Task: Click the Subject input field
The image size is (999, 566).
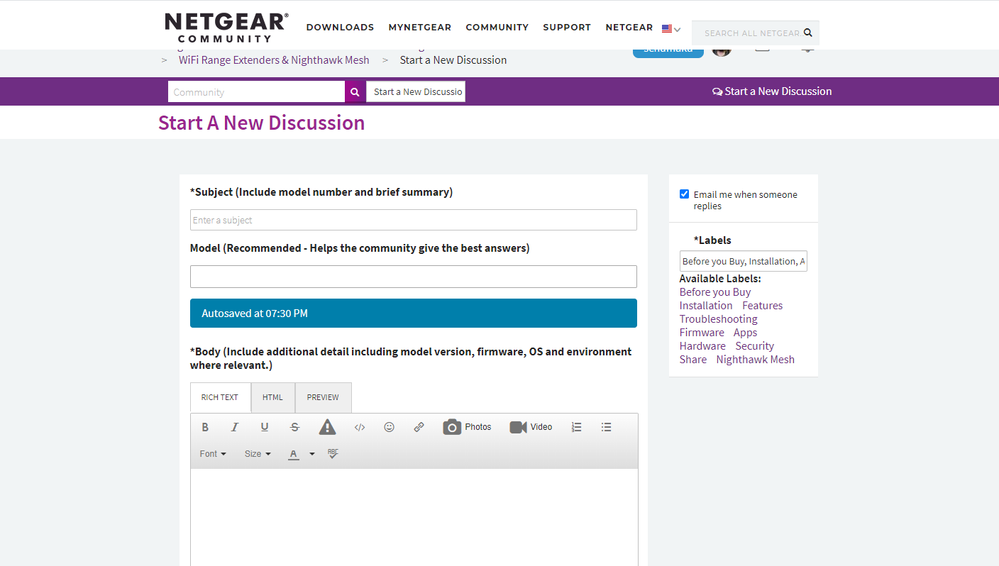Action: (x=413, y=220)
